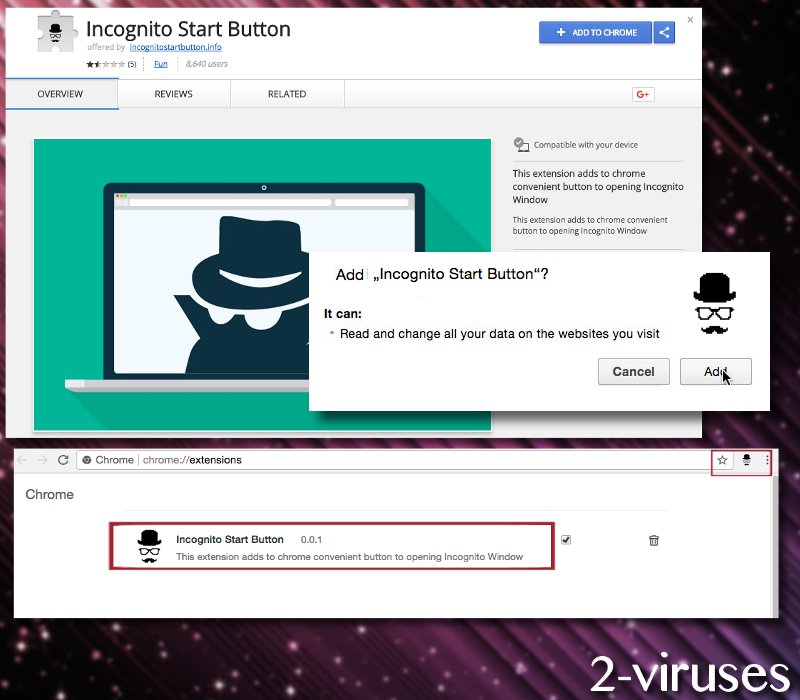Image resolution: width=800 pixels, height=700 pixels.
Task: Open the RELATED tab
Action: (287, 93)
